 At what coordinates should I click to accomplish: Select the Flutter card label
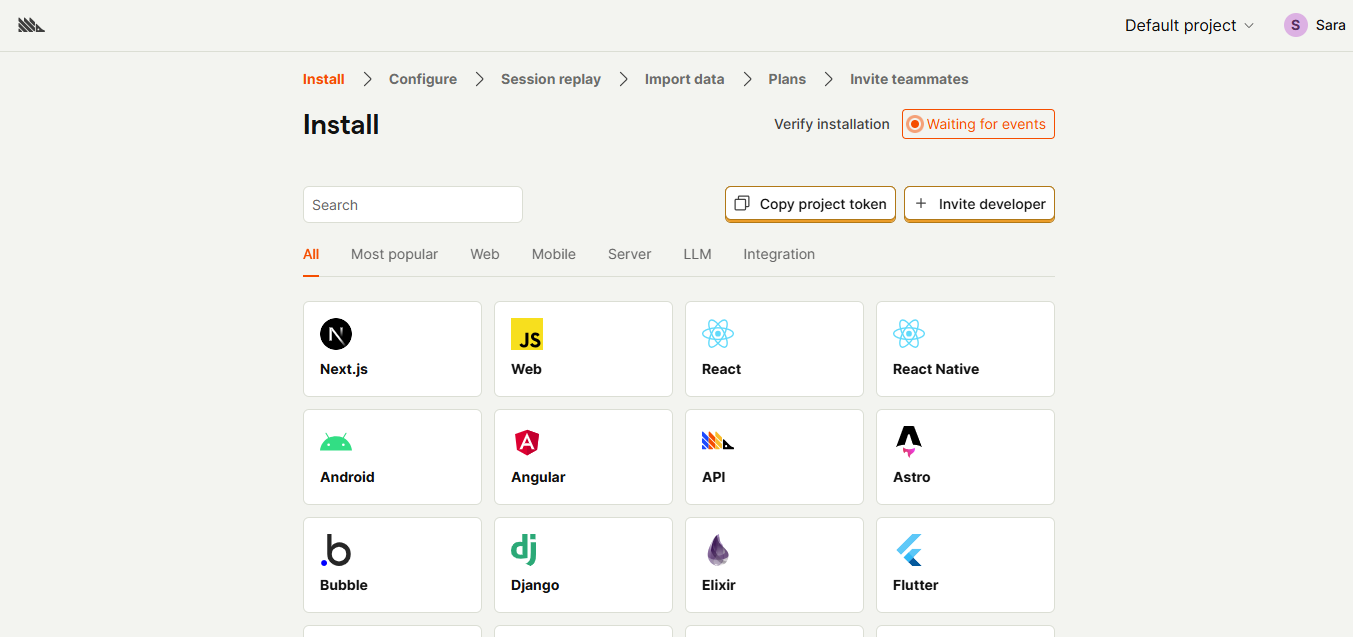[x=916, y=585]
